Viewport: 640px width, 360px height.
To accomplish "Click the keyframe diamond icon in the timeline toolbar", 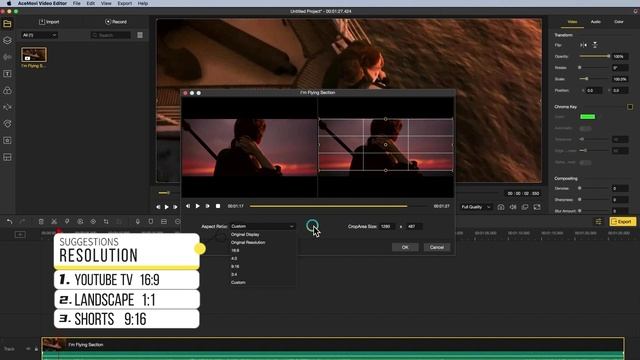I will pyautogui.click(x=93, y=221).
